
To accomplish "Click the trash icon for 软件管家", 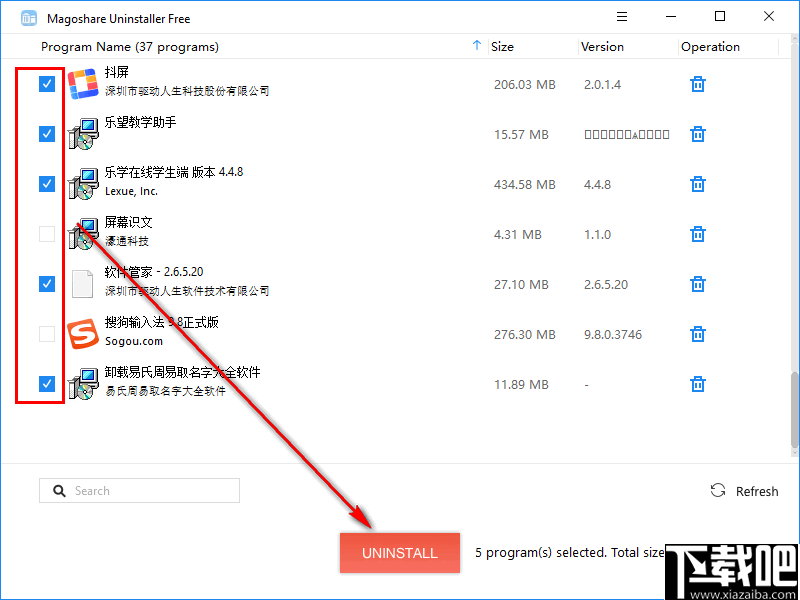I will tap(697, 284).
